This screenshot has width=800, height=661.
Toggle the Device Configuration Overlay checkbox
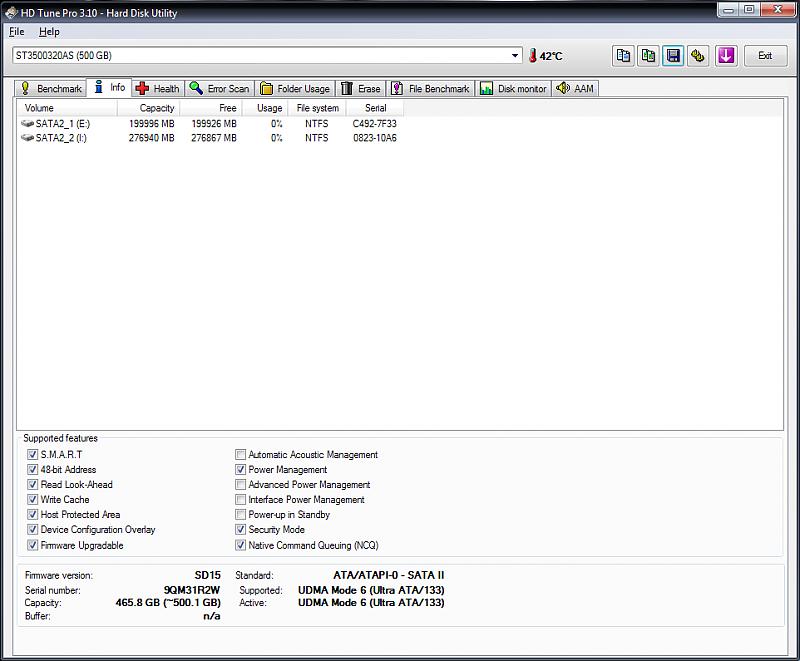pyautogui.click(x=33, y=529)
